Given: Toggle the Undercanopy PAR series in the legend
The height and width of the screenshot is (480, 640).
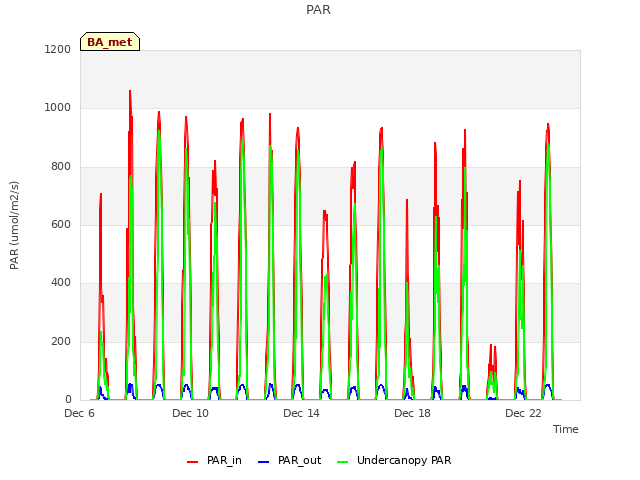Looking at the screenshot, I should (x=394, y=460).
